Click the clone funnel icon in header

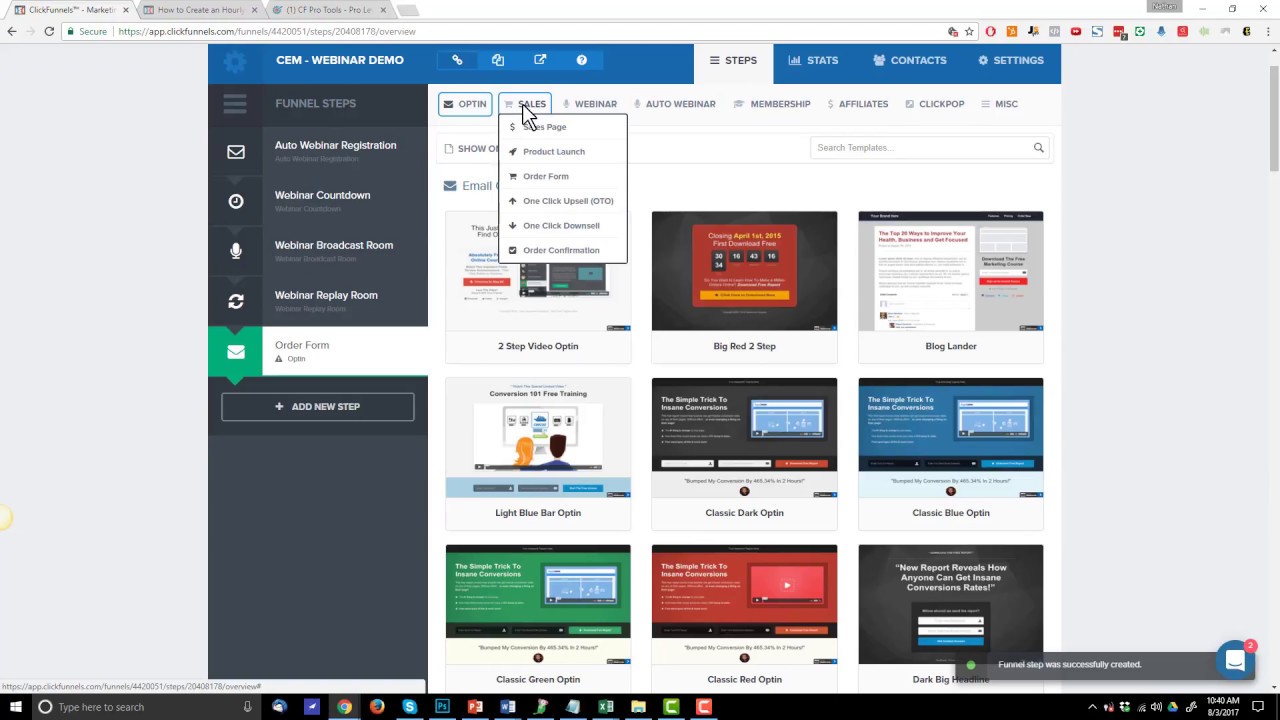[x=498, y=60]
